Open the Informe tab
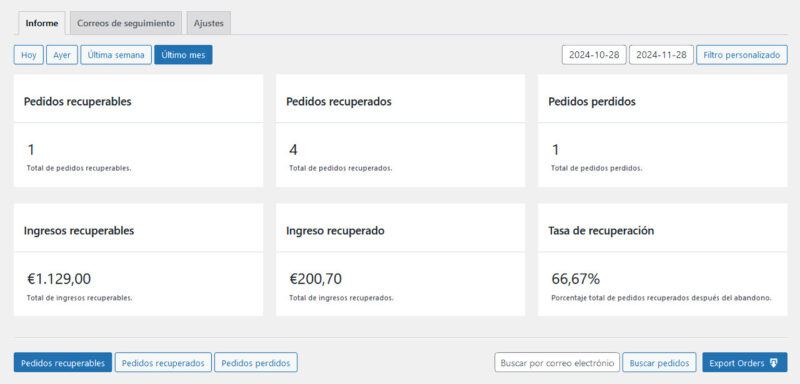 click(x=42, y=23)
